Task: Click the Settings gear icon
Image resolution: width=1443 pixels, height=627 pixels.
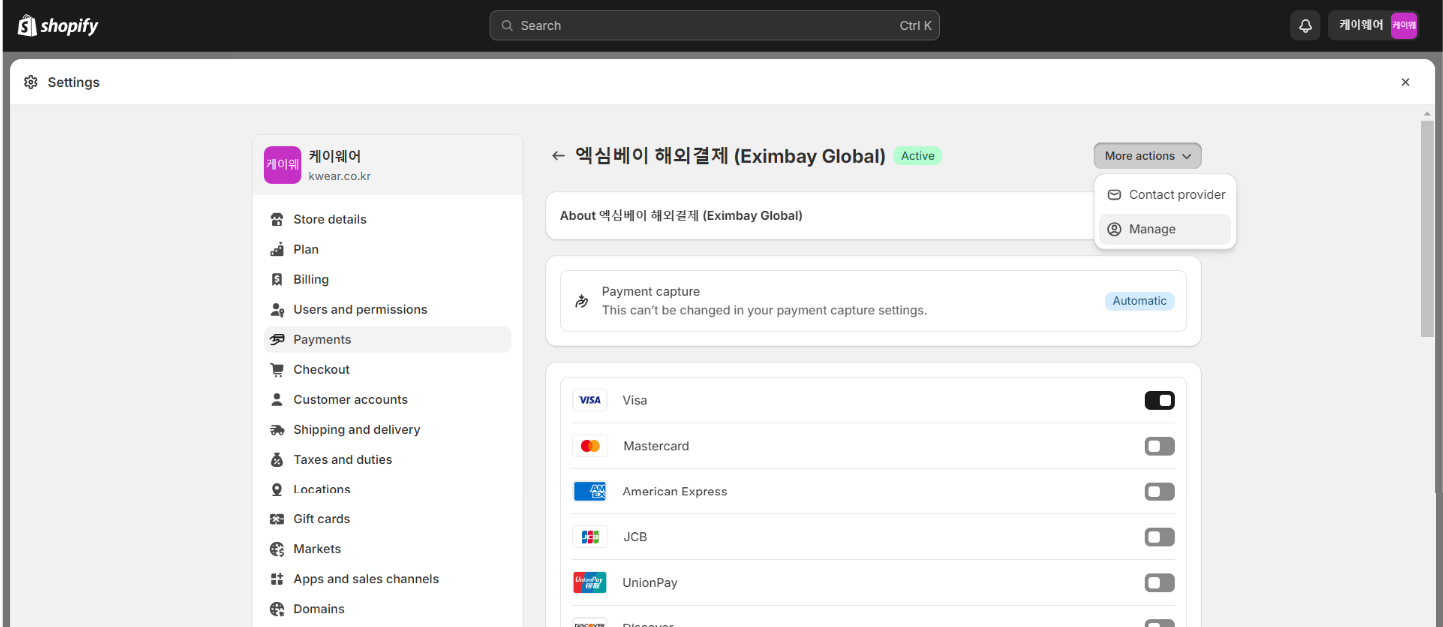Action: 31,82
